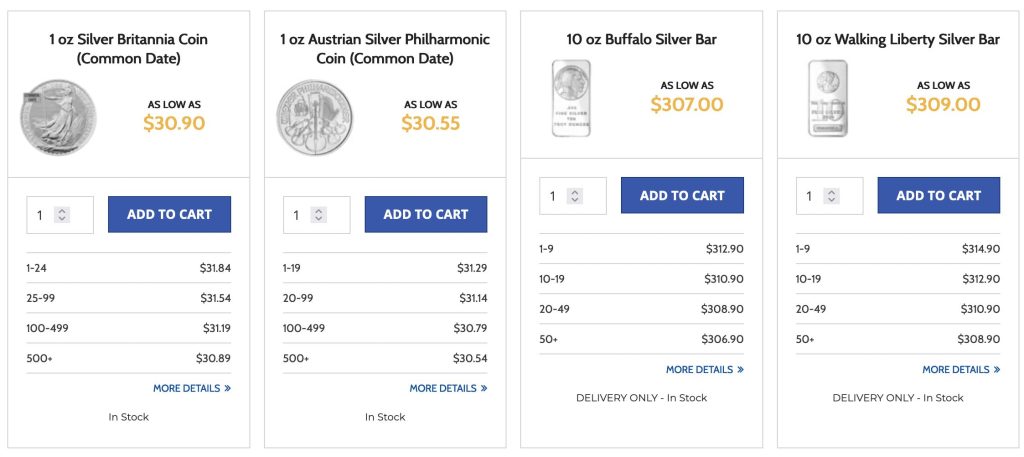The image size is (1024, 457).
Task: Click the Buffalo Silver Bar quantity stepper
Action: [575, 196]
